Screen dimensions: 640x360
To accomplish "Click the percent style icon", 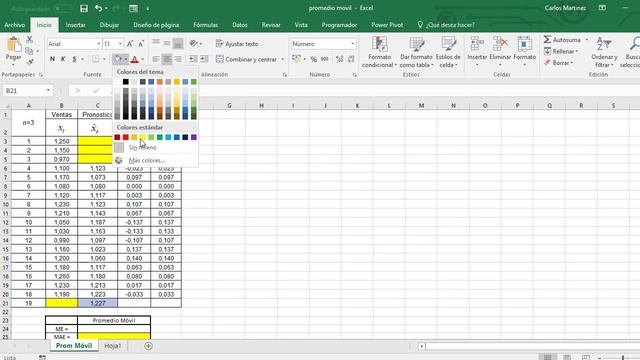I will pos(313,60).
